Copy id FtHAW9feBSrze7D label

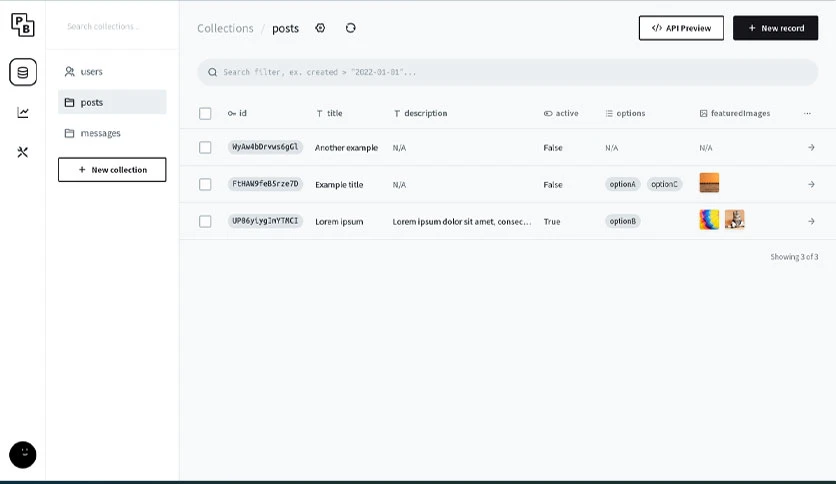265,184
